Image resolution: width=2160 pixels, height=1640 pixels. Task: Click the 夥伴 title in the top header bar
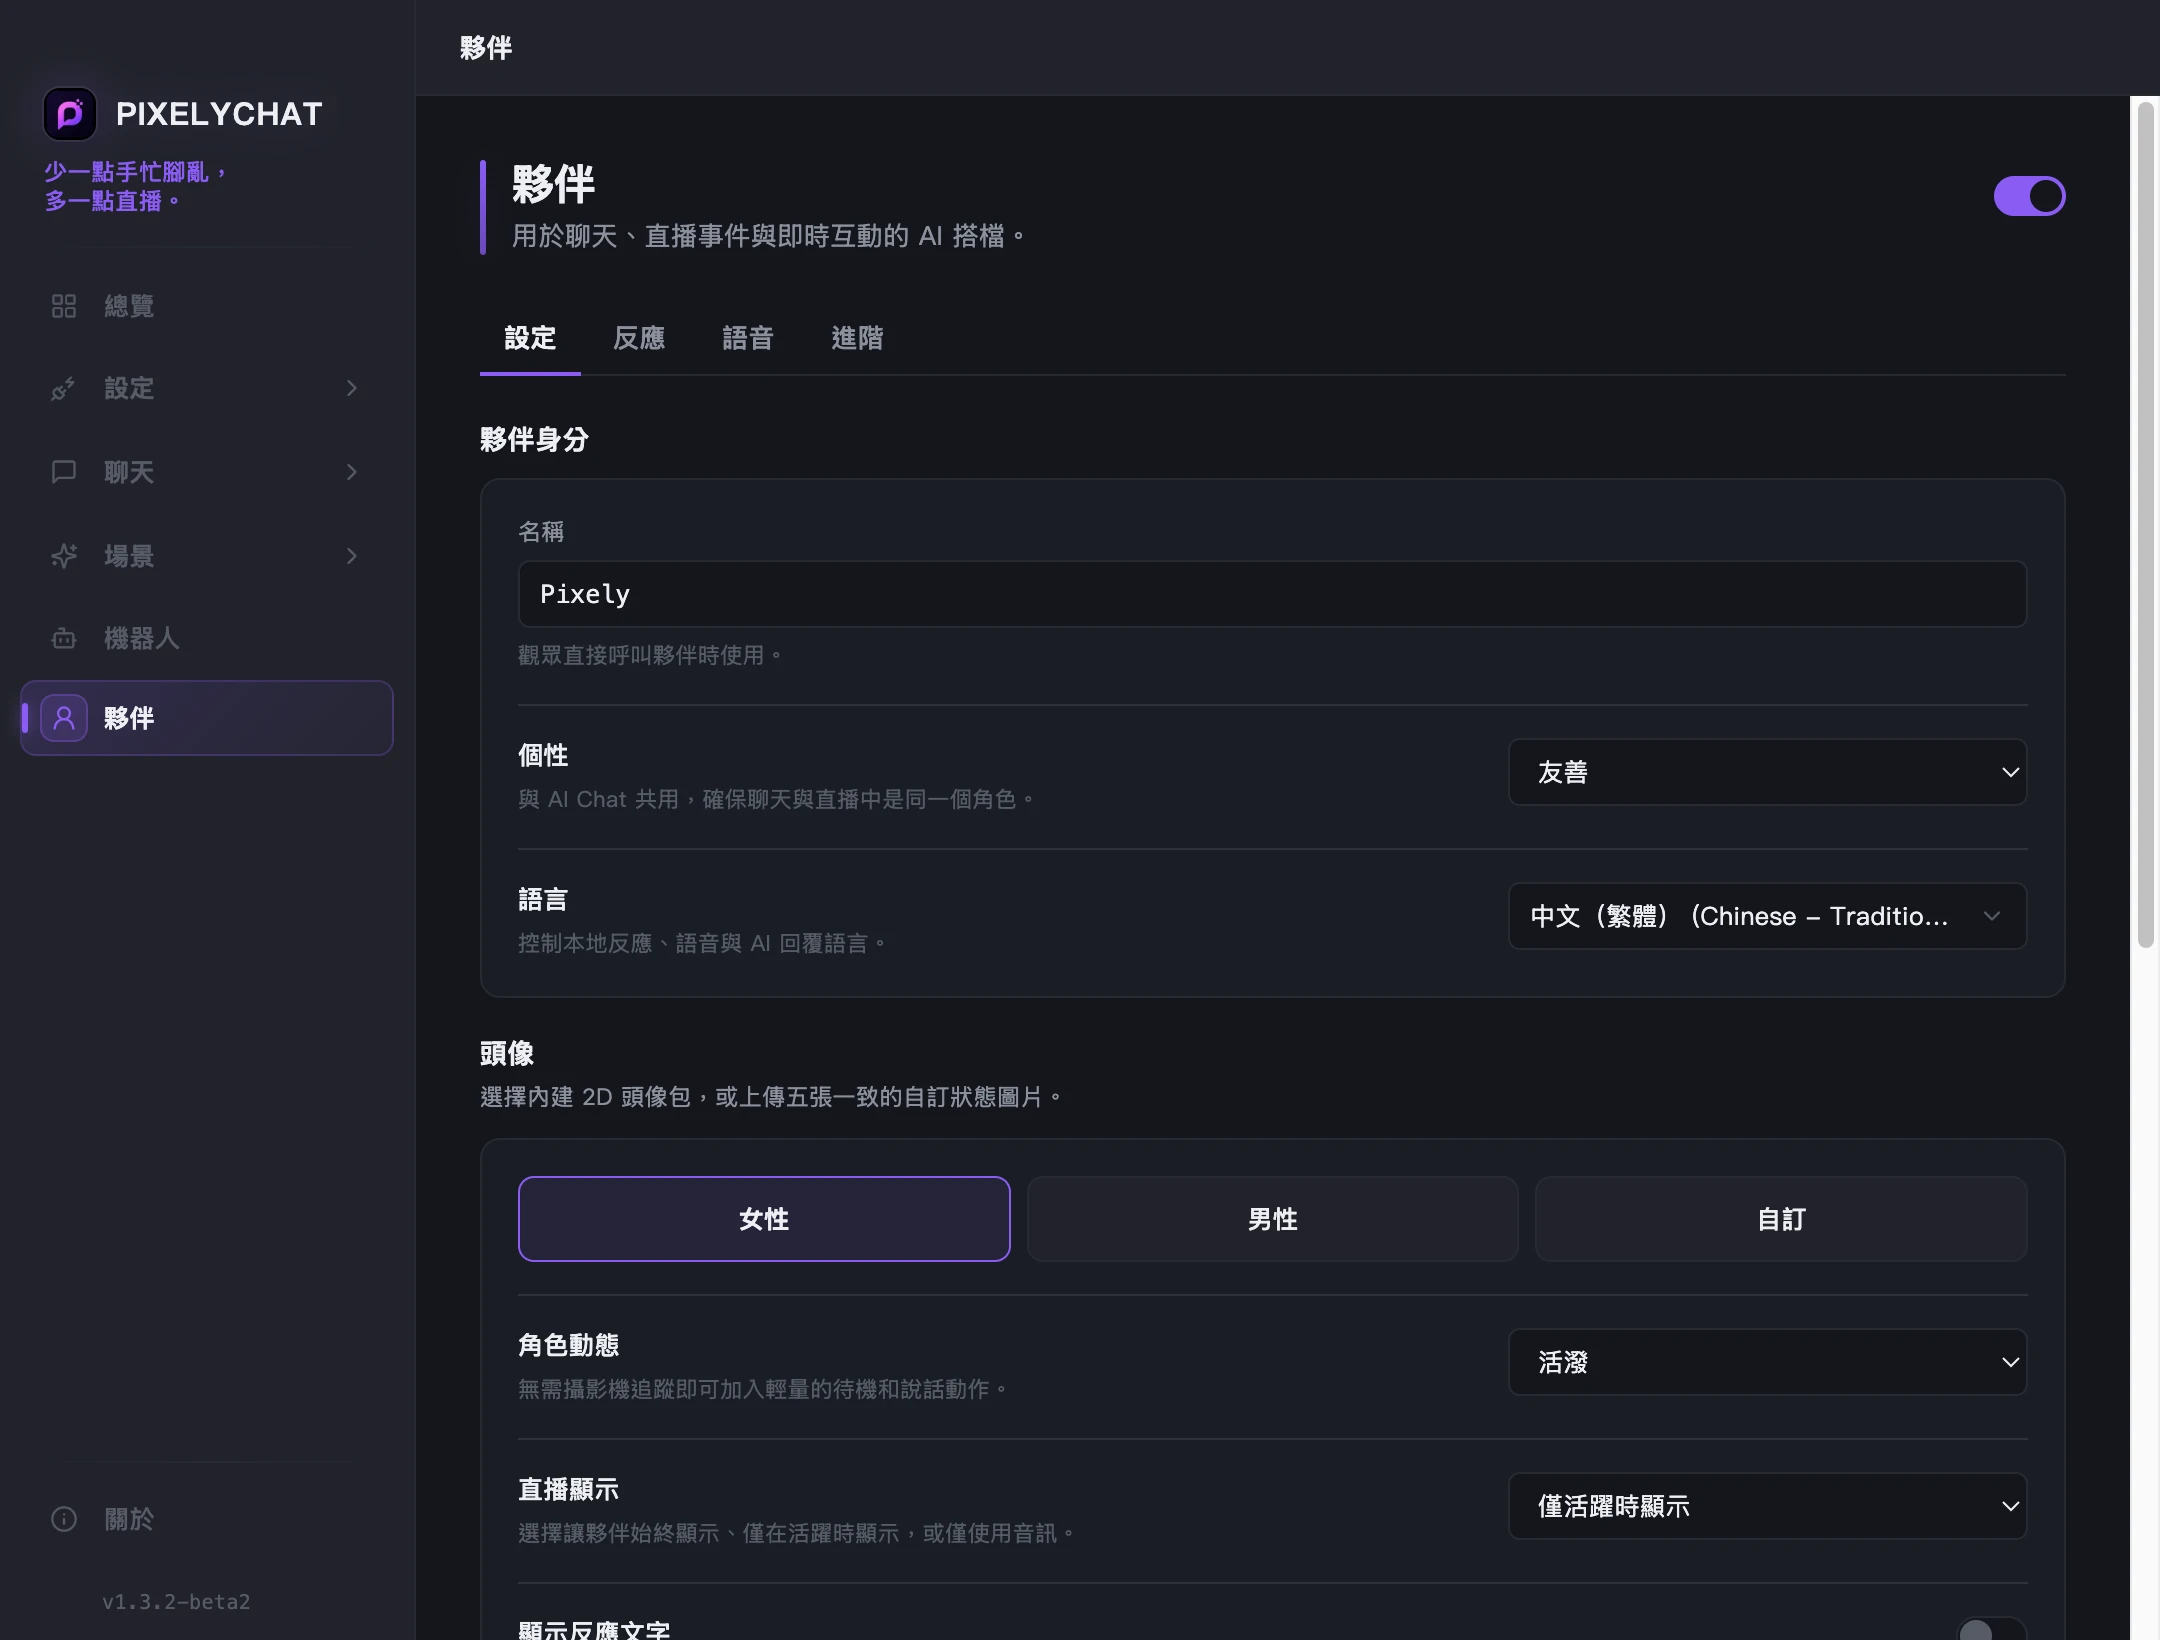click(486, 47)
